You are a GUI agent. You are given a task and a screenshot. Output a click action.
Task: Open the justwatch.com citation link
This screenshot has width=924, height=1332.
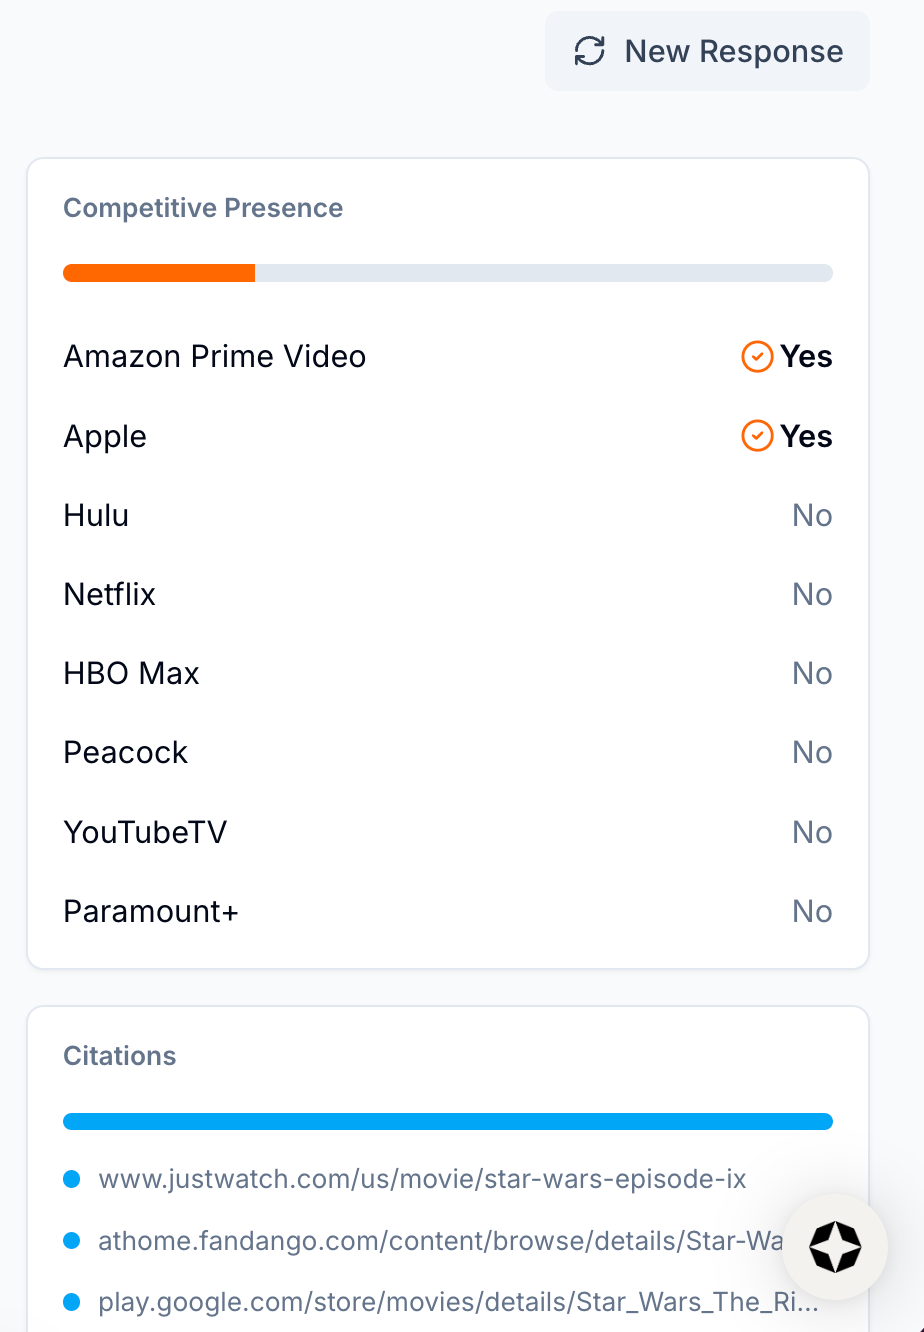(422, 1179)
